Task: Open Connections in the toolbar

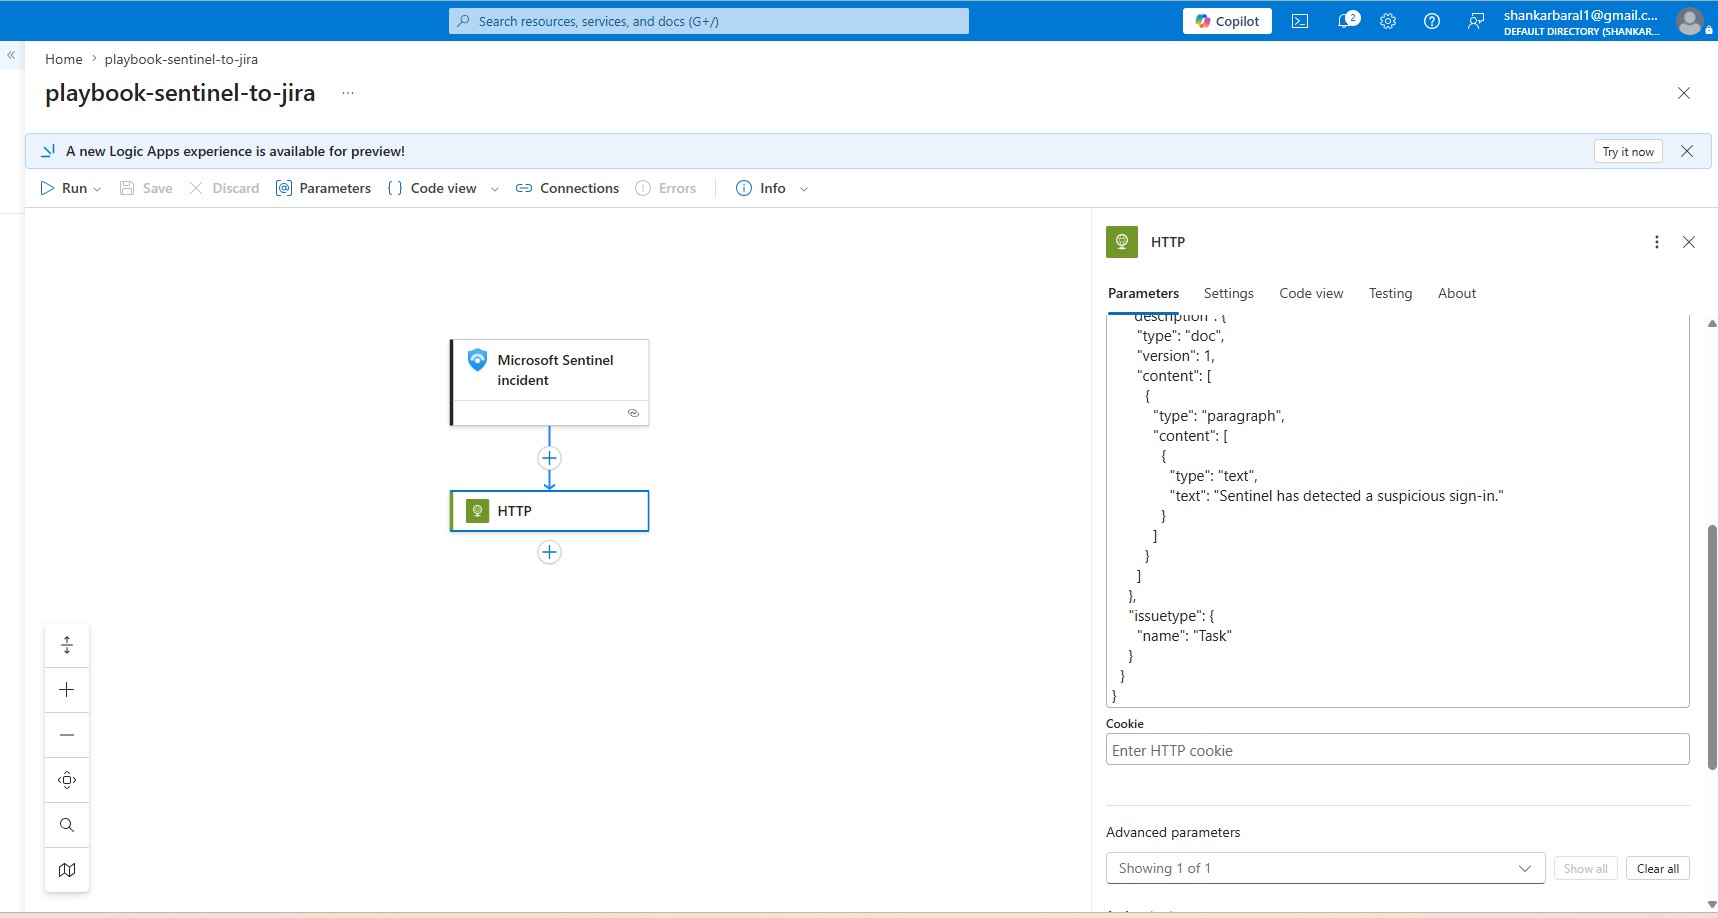Action: click(x=567, y=188)
